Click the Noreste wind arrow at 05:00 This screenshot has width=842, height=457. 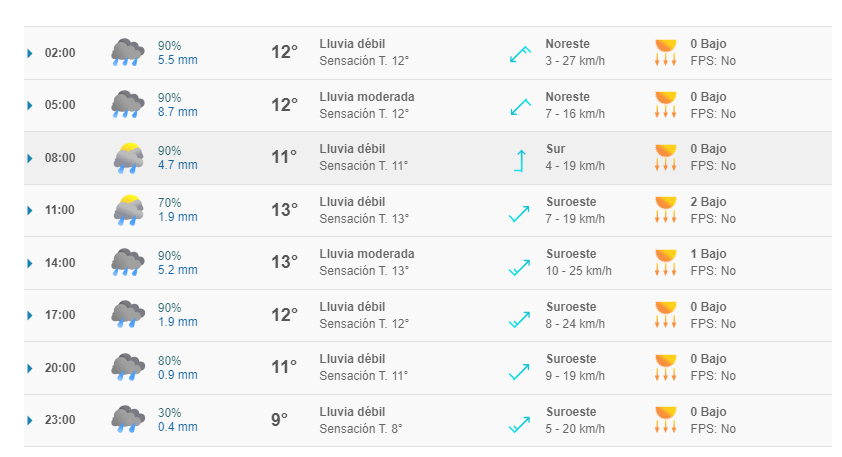pyautogui.click(x=520, y=105)
